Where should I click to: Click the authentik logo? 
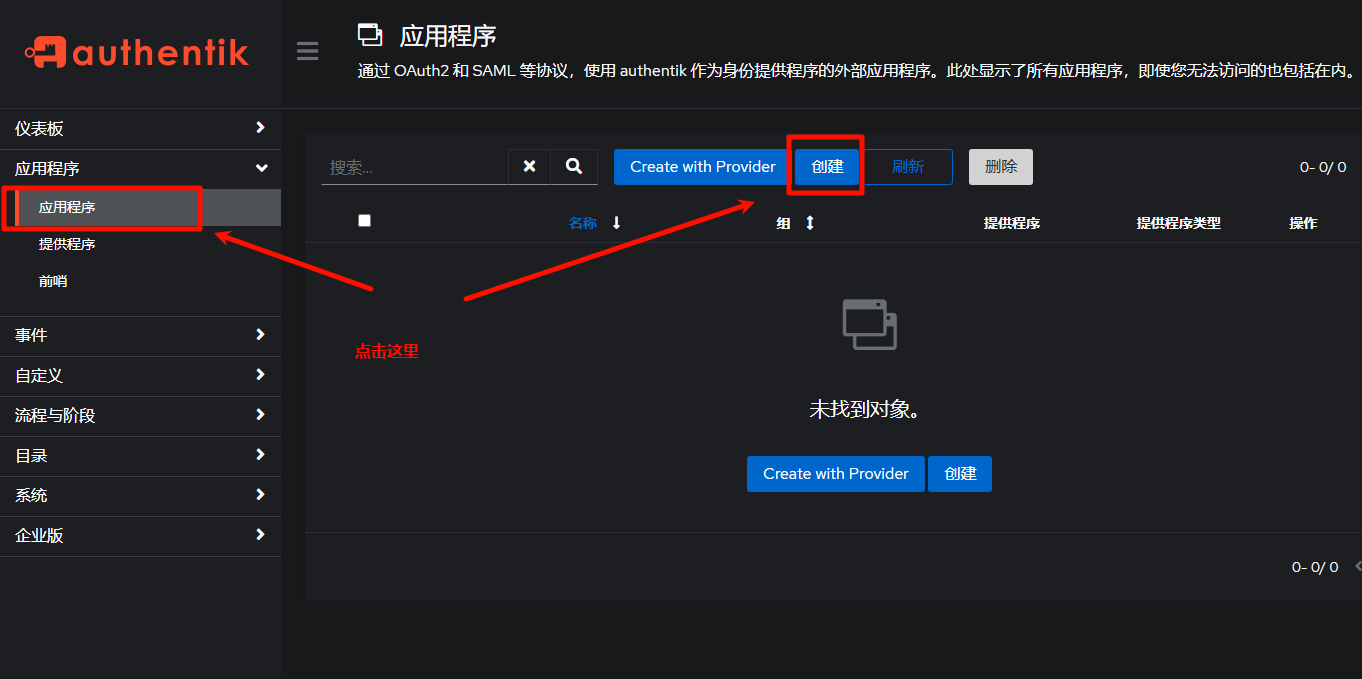point(138,52)
